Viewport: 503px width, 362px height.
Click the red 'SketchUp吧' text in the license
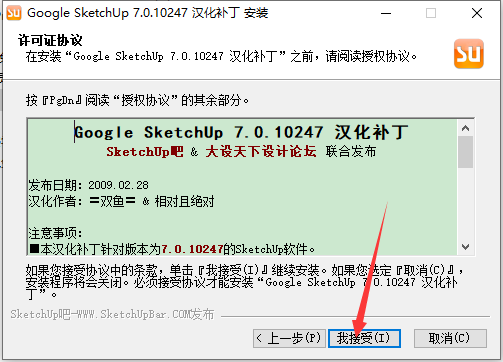145,152
